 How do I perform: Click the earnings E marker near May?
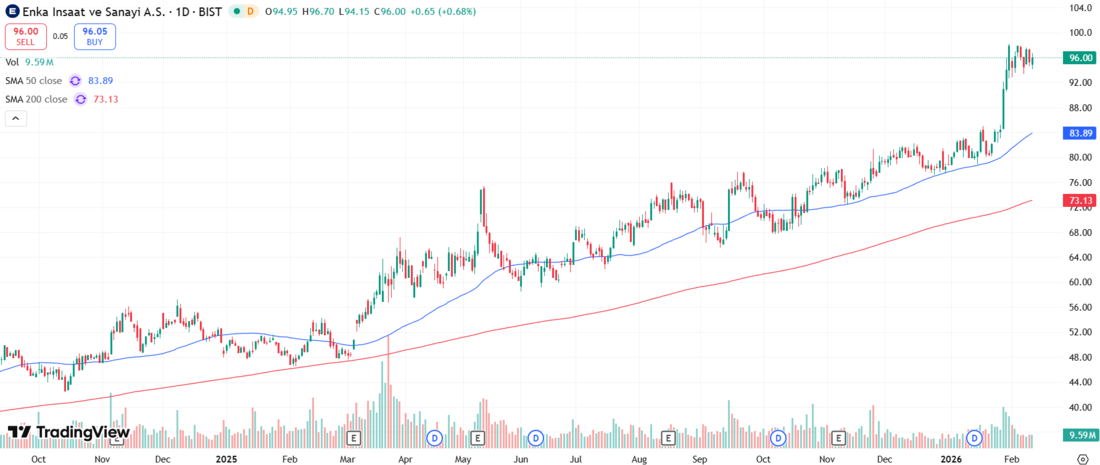point(478,438)
